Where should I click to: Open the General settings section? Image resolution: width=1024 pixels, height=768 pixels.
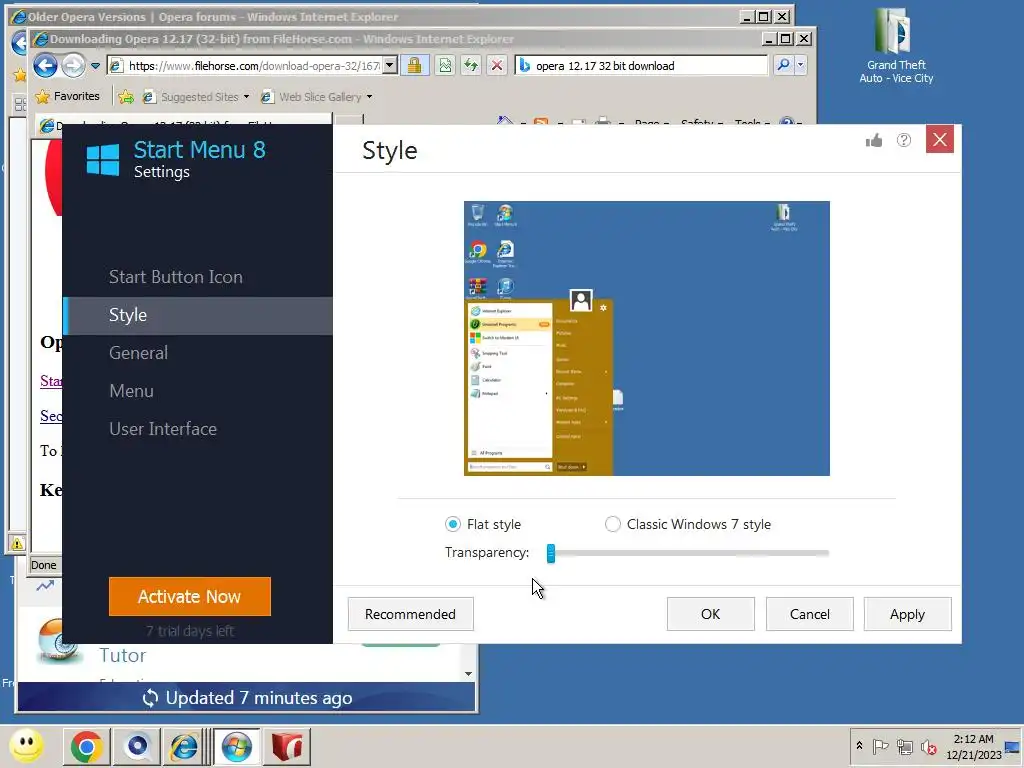click(138, 353)
